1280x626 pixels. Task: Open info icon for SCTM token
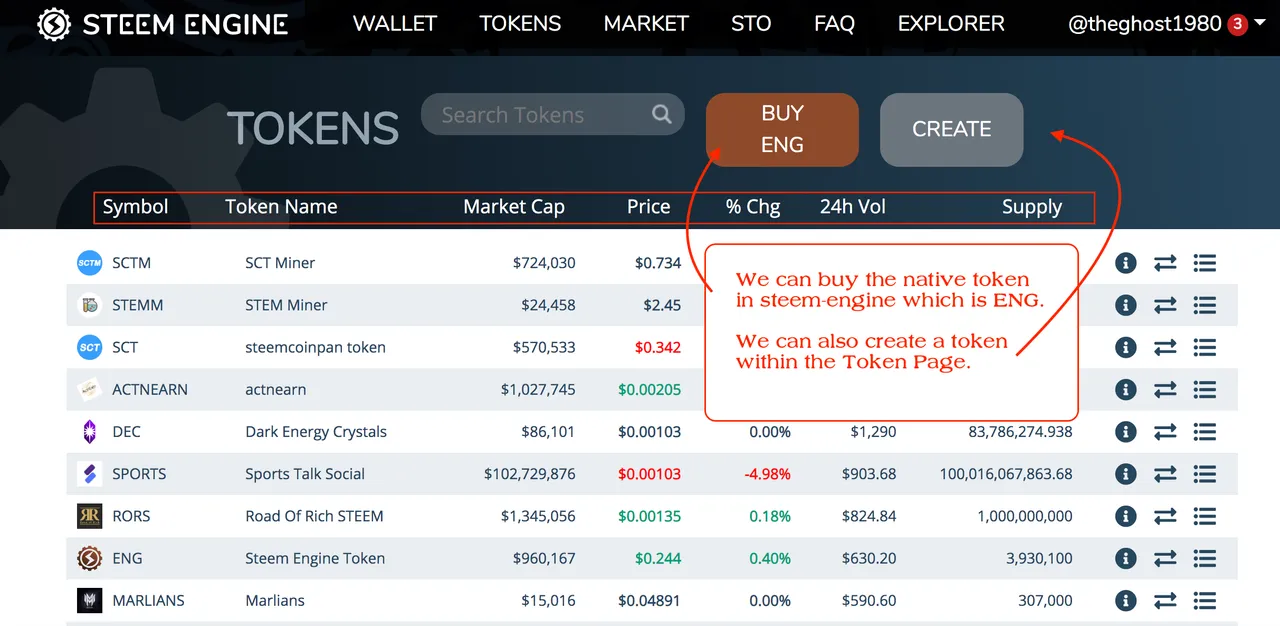(x=1126, y=263)
